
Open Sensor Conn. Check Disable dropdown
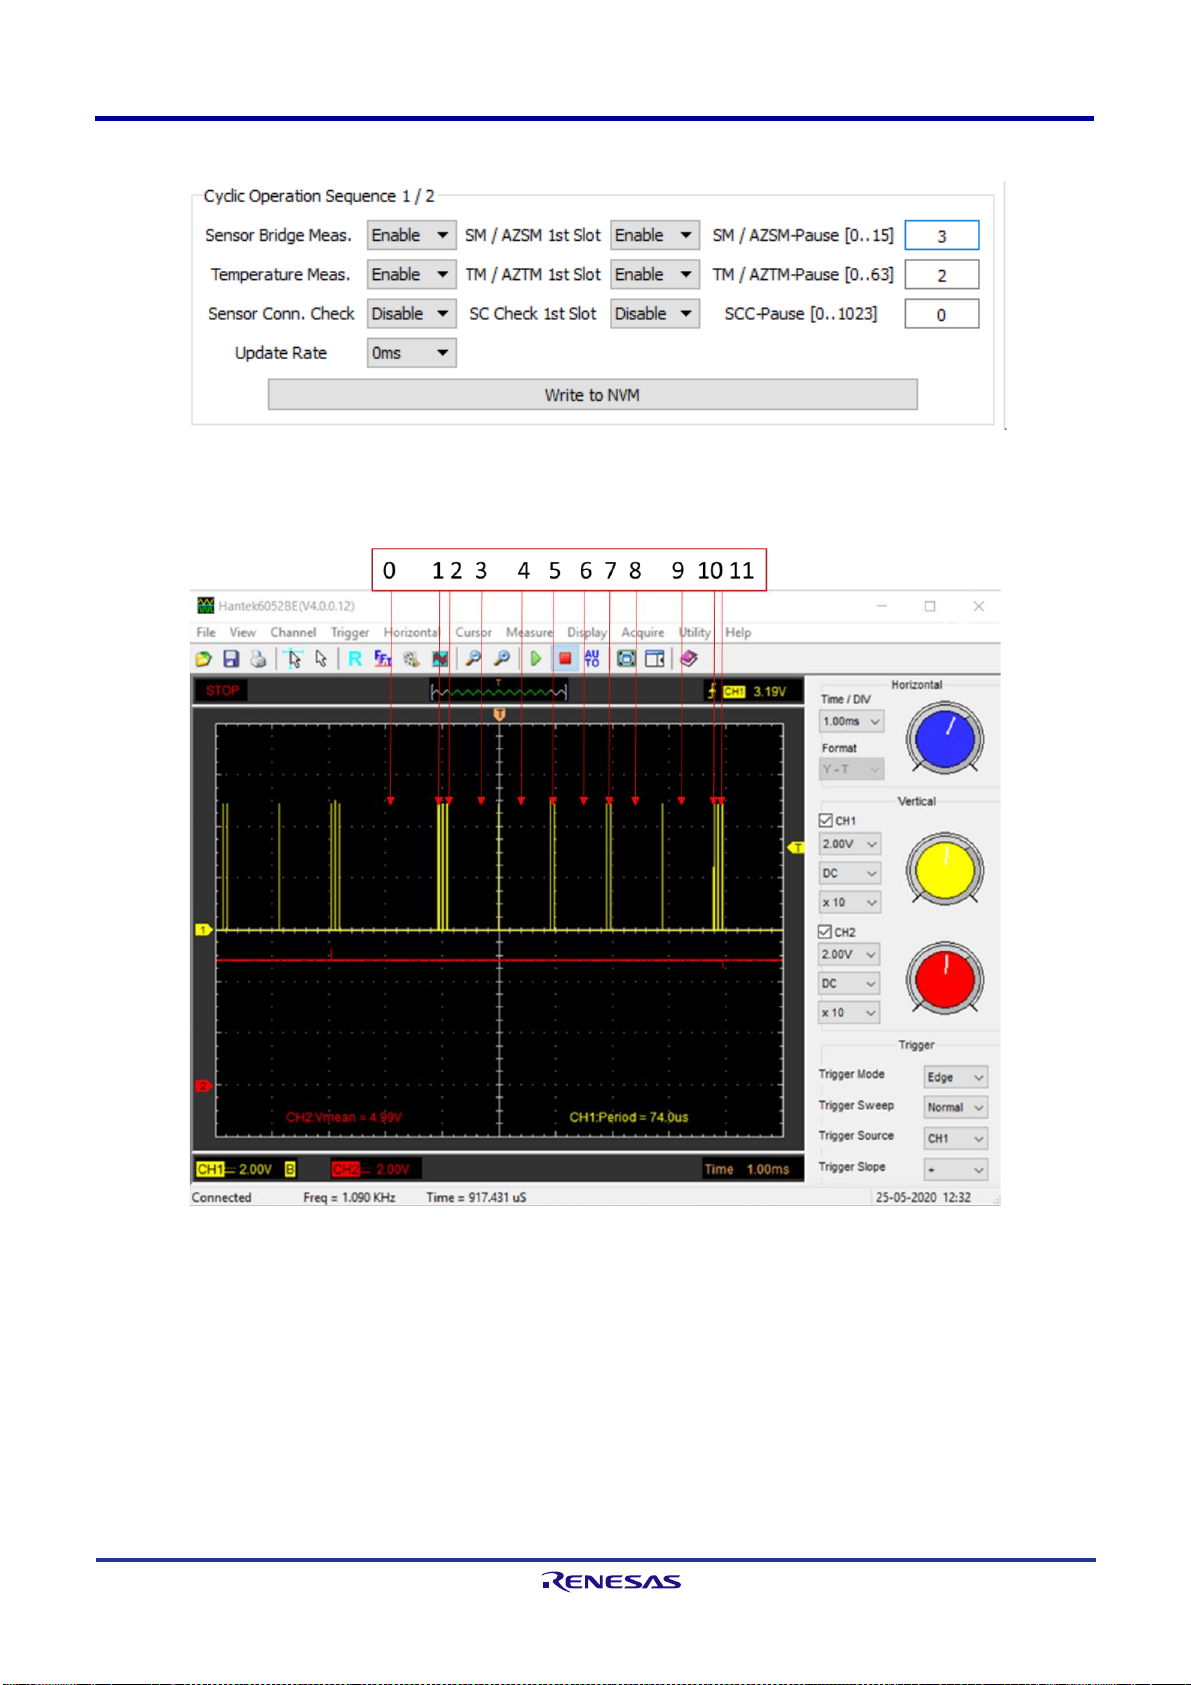412,313
